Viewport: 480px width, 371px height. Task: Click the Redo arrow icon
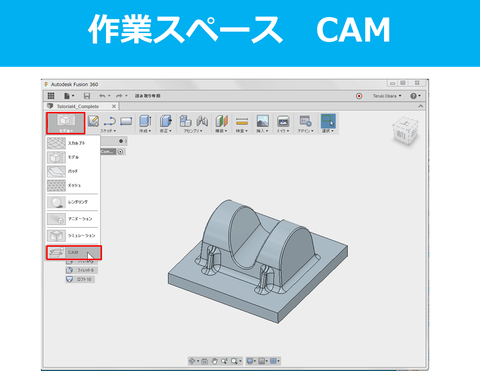pos(119,96)
